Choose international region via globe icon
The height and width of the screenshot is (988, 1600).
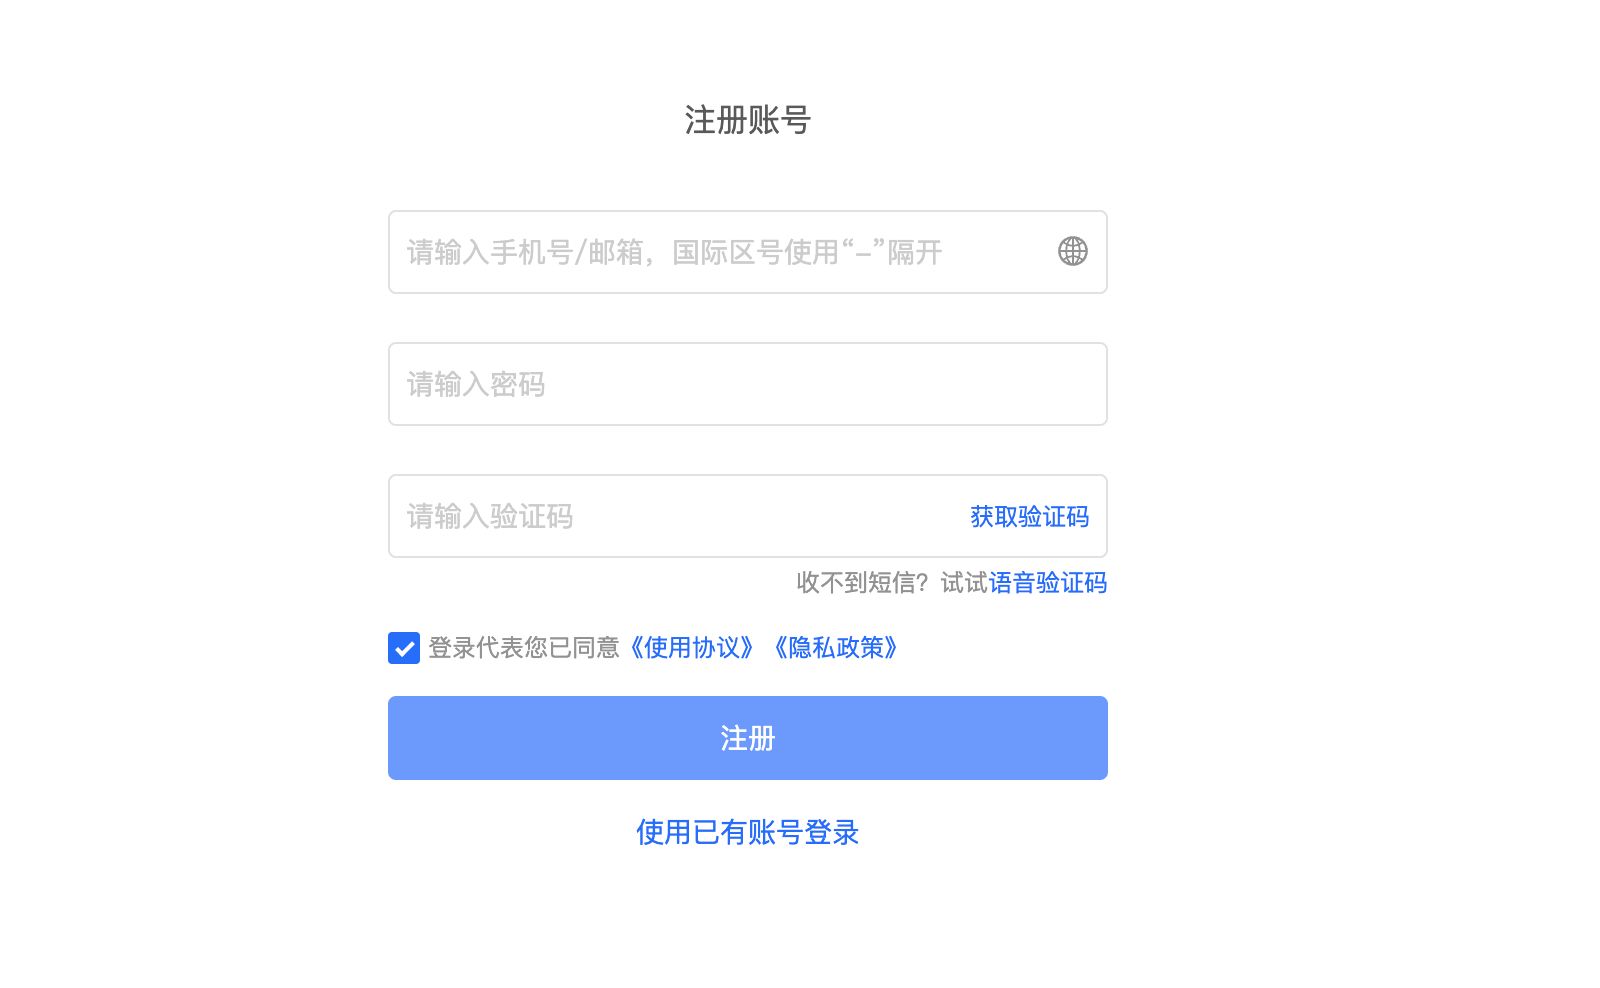coord(1072,251)
